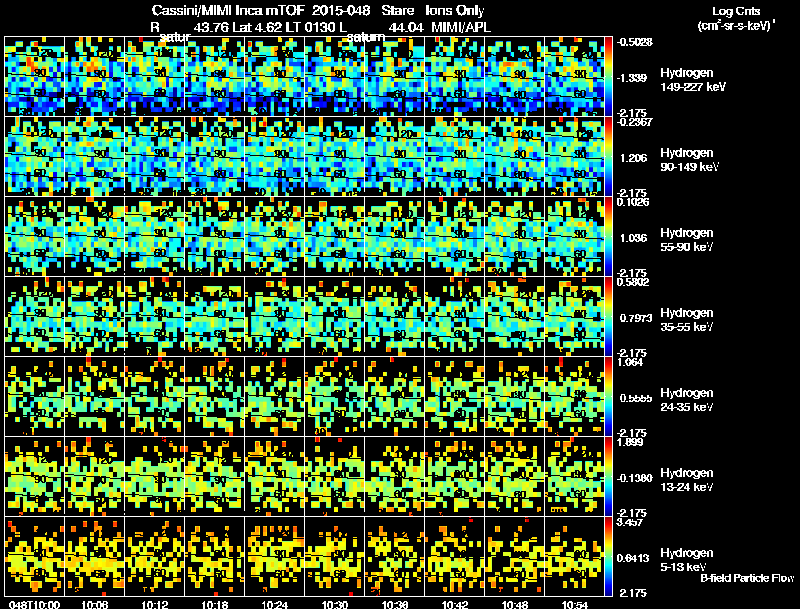Click the color bar beside the 24-35 keV row
Viewport: 800px width, 609px height.
coord(608,397)
